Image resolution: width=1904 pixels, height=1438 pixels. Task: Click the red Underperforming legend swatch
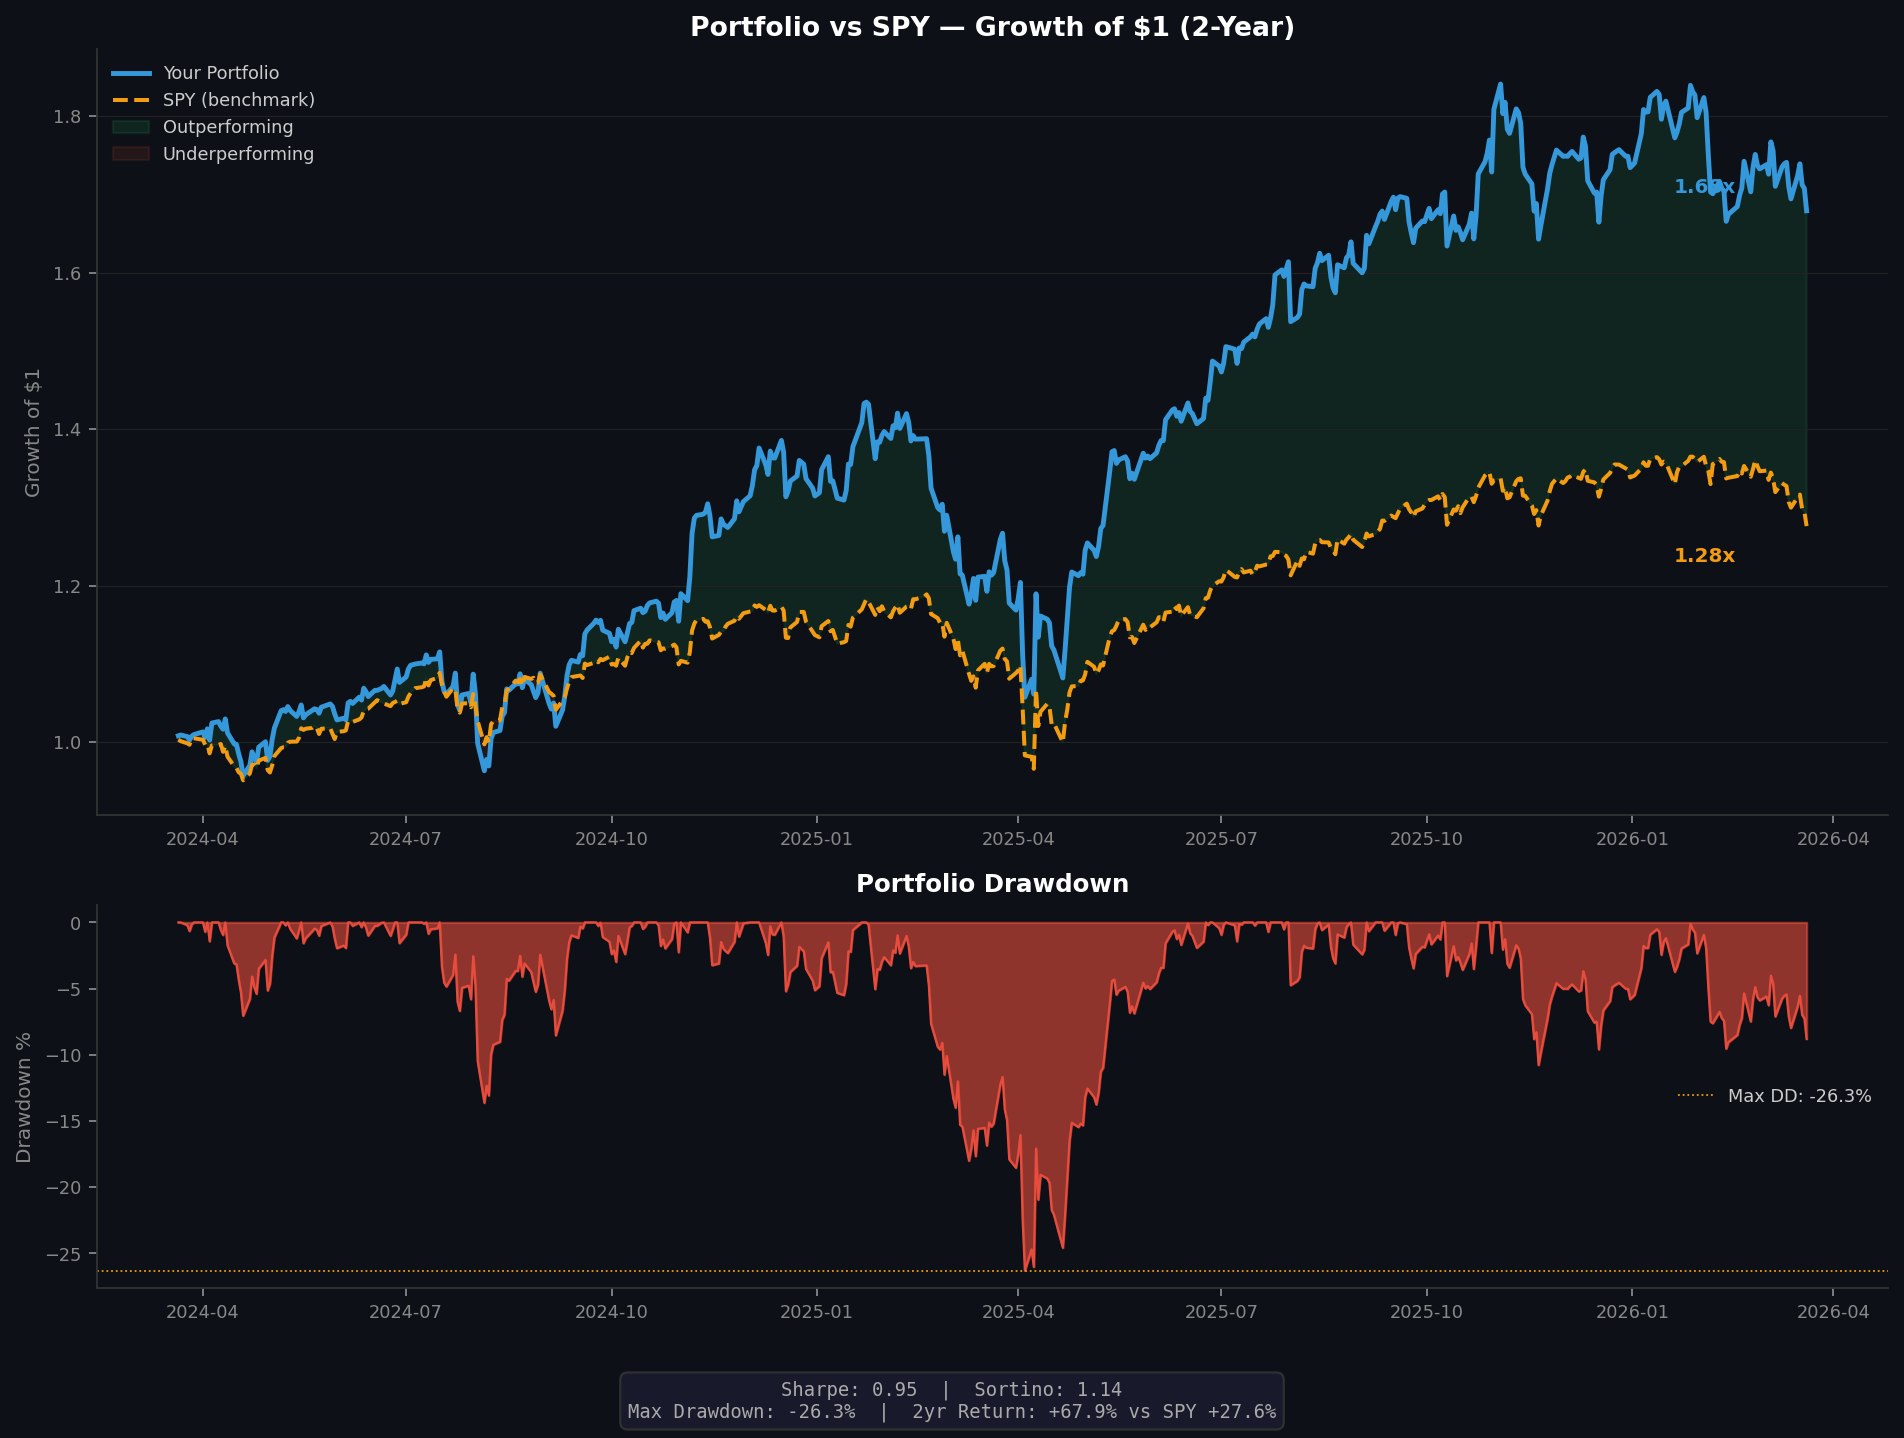(x=130, y=154)
